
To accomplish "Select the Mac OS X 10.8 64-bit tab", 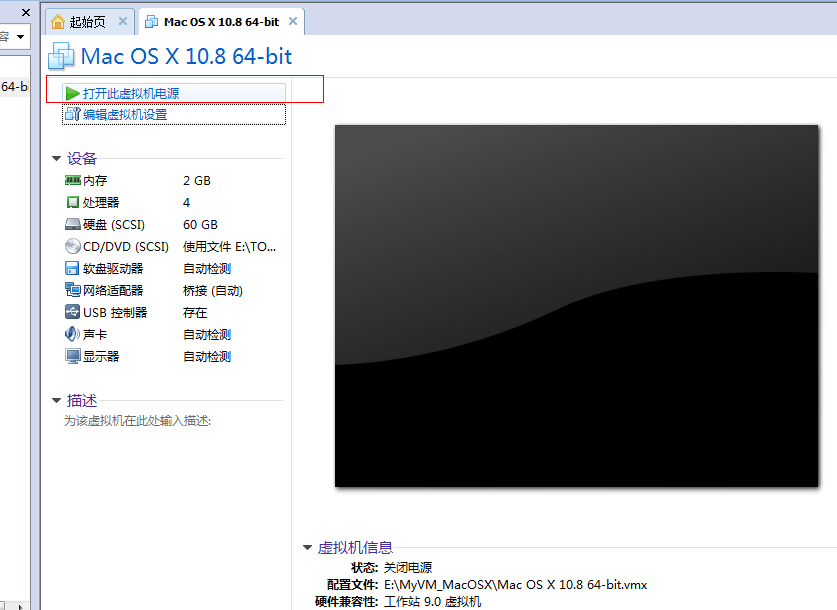I will coord(222,22).
